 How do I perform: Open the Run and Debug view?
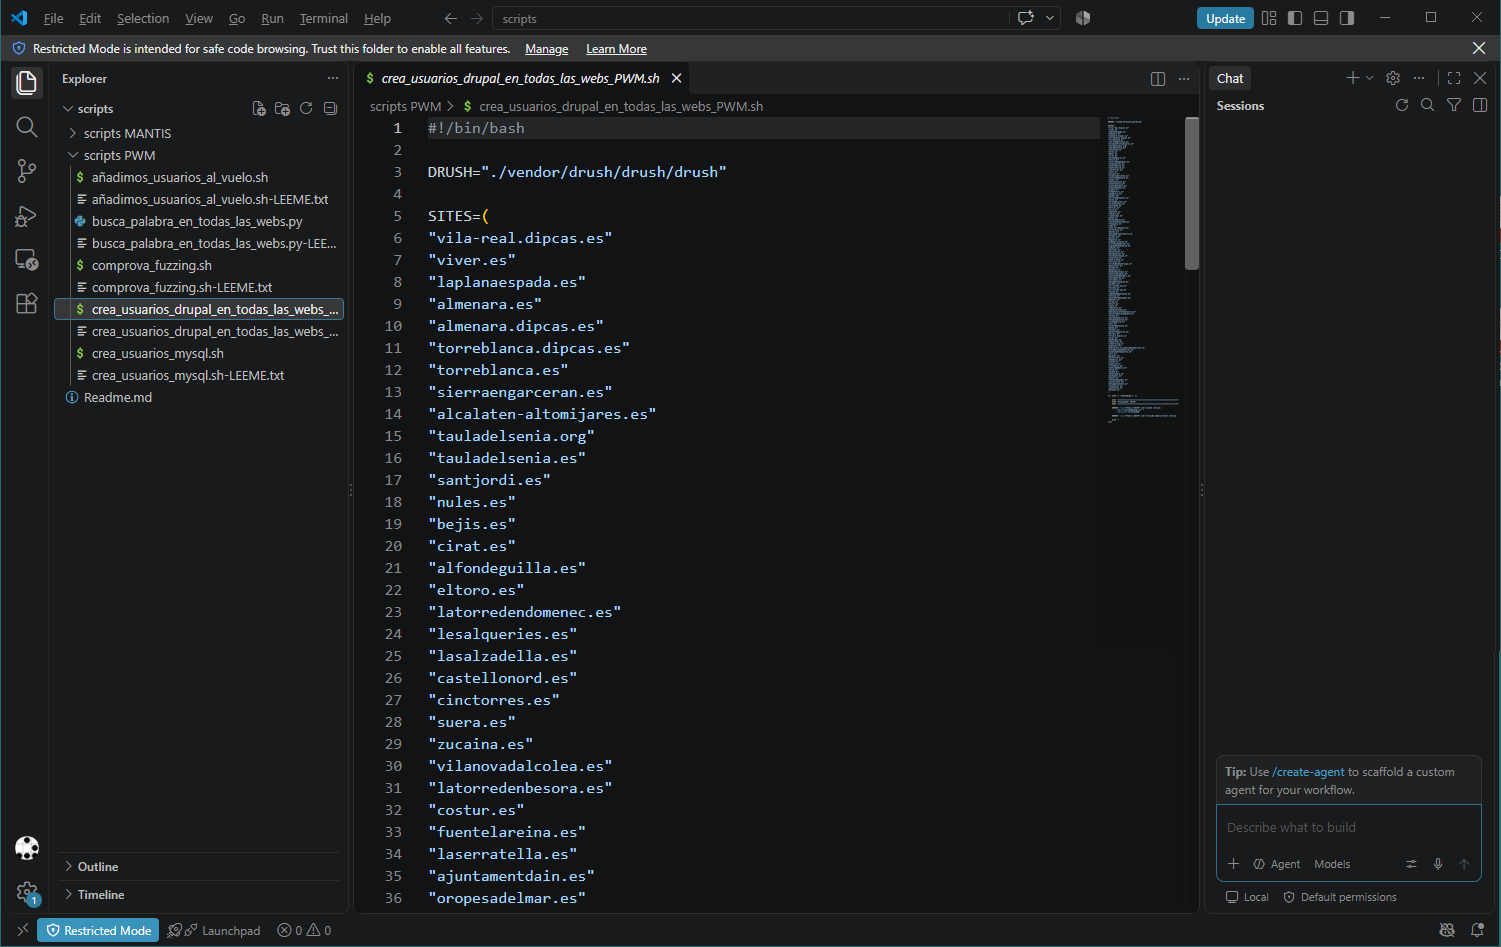click(27, 215)
